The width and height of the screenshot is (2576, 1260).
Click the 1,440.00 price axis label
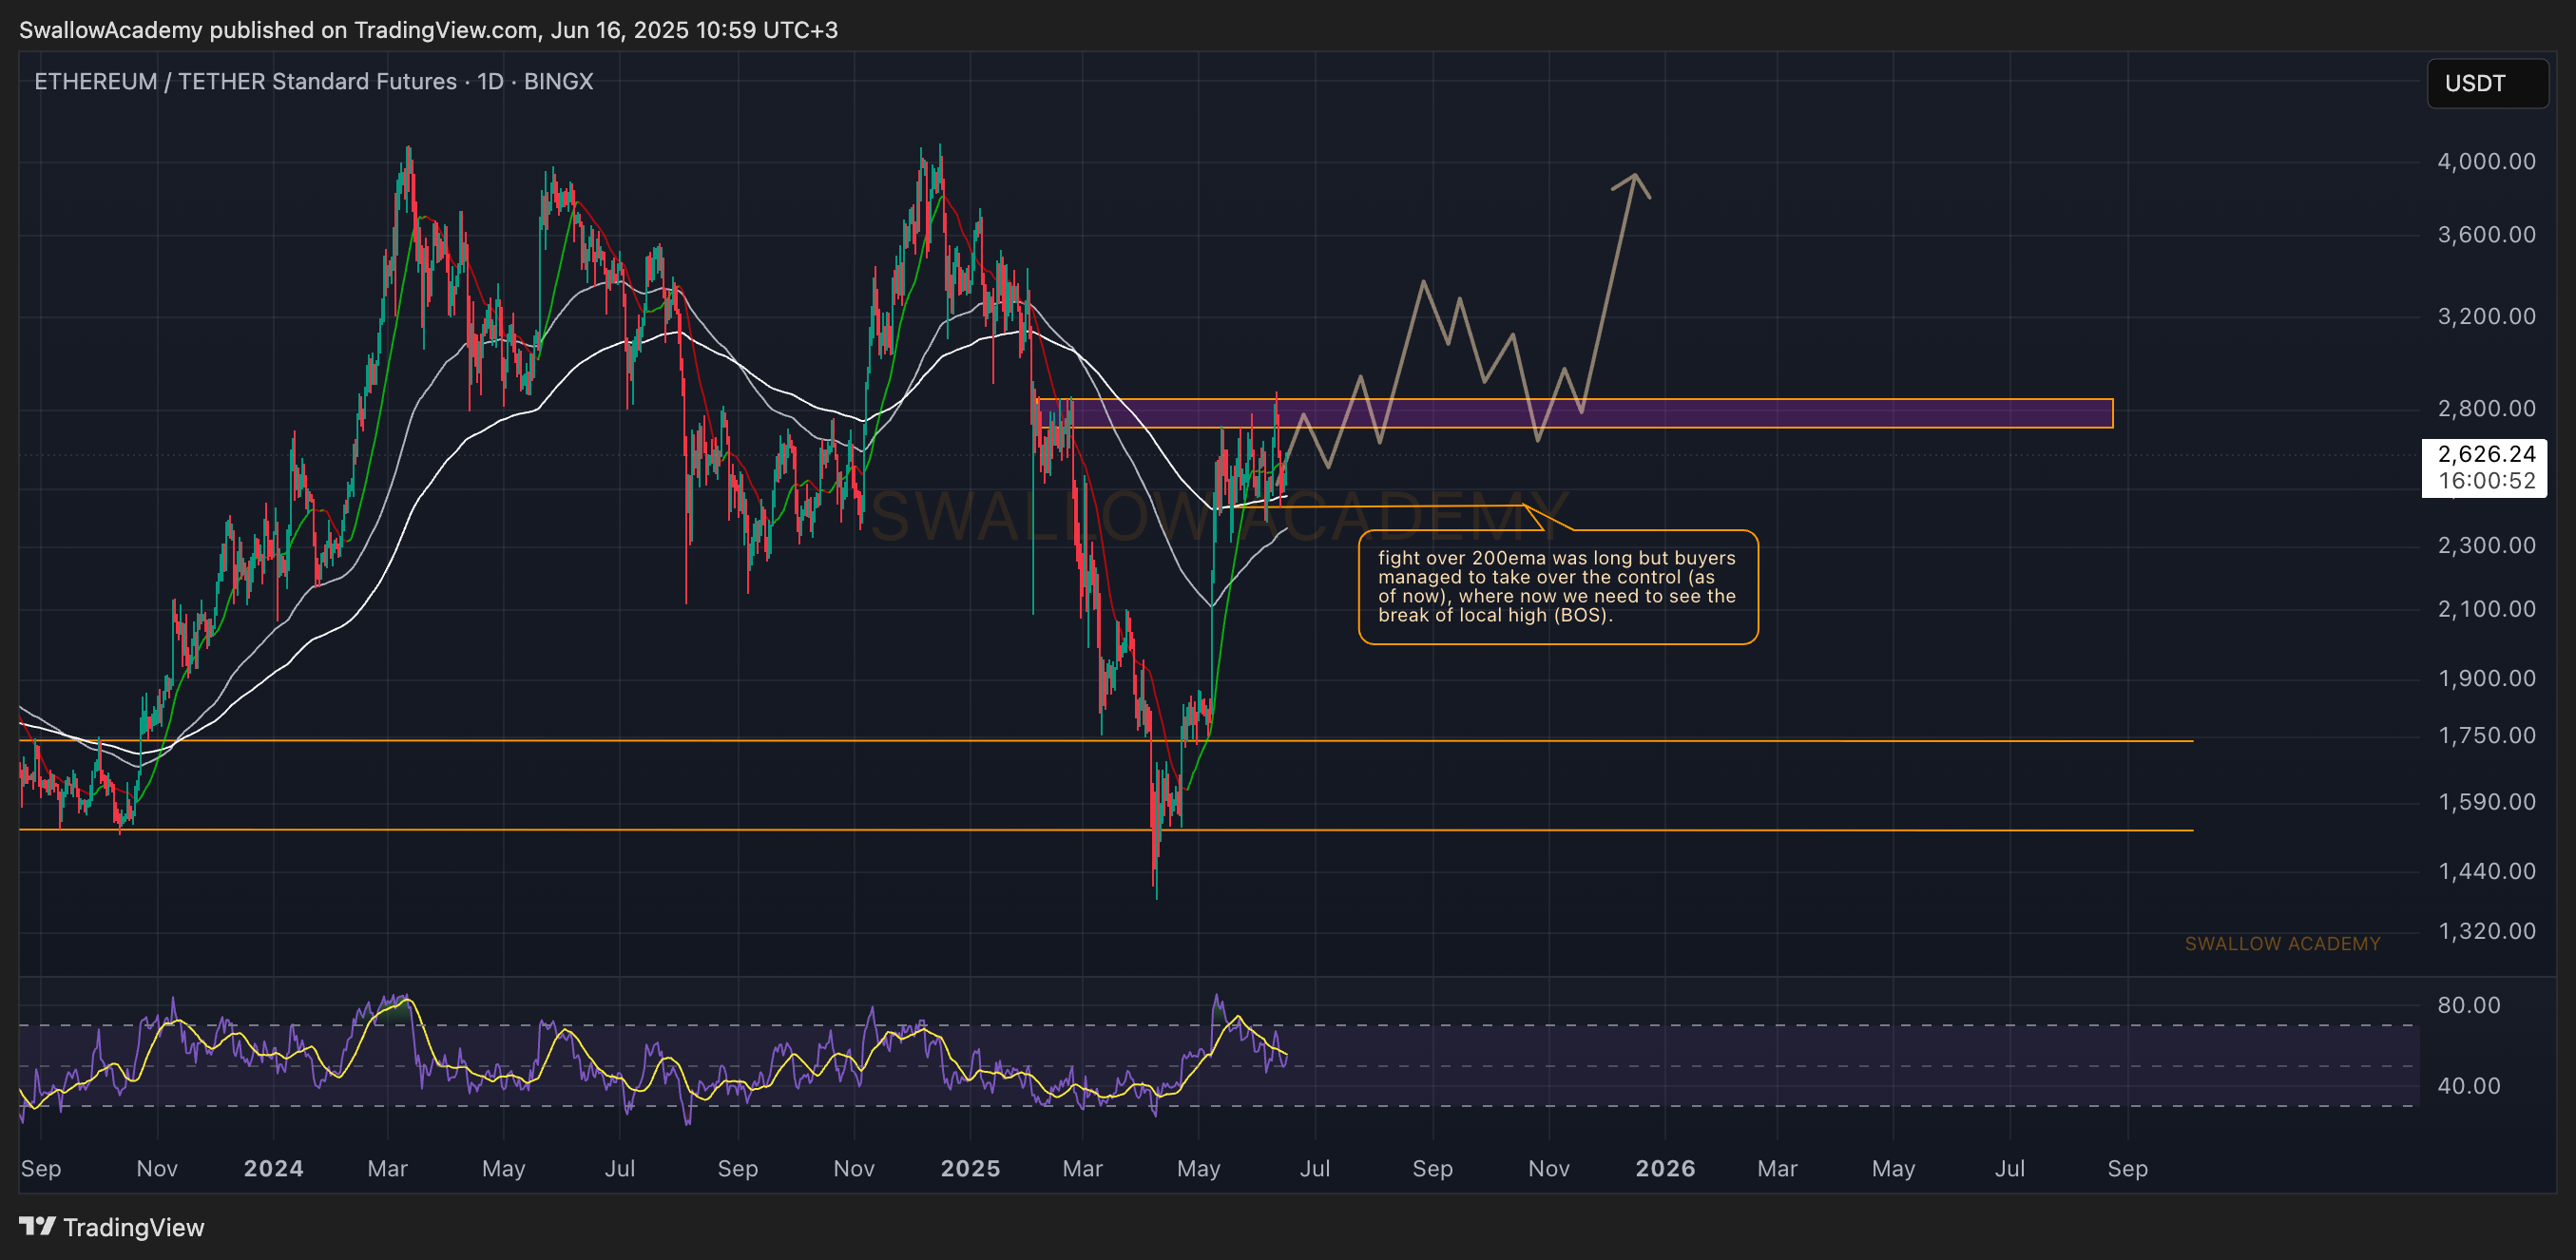[2486, 871]
